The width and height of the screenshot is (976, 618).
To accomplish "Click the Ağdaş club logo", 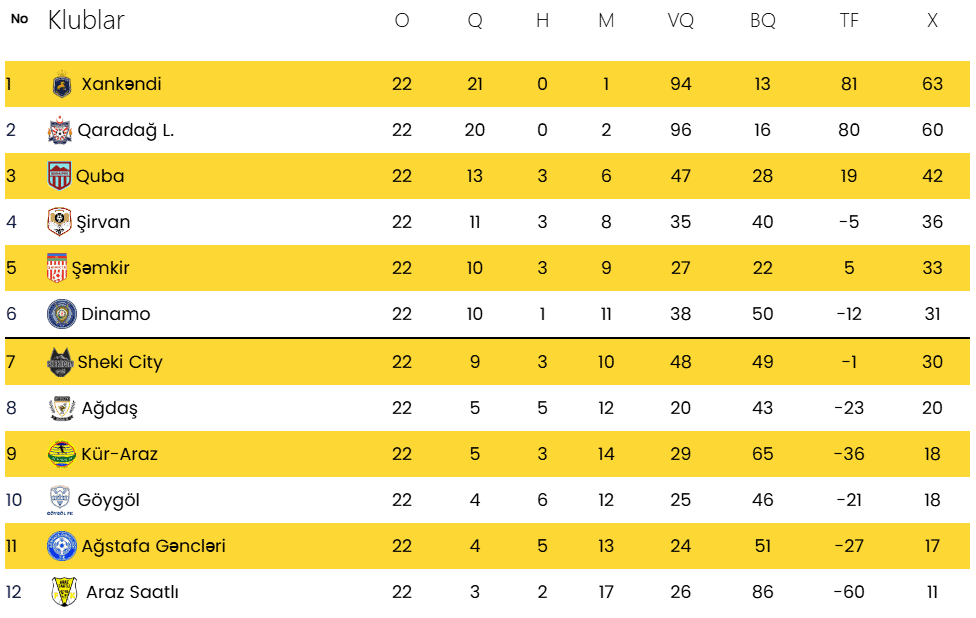I will click(62, 408).
